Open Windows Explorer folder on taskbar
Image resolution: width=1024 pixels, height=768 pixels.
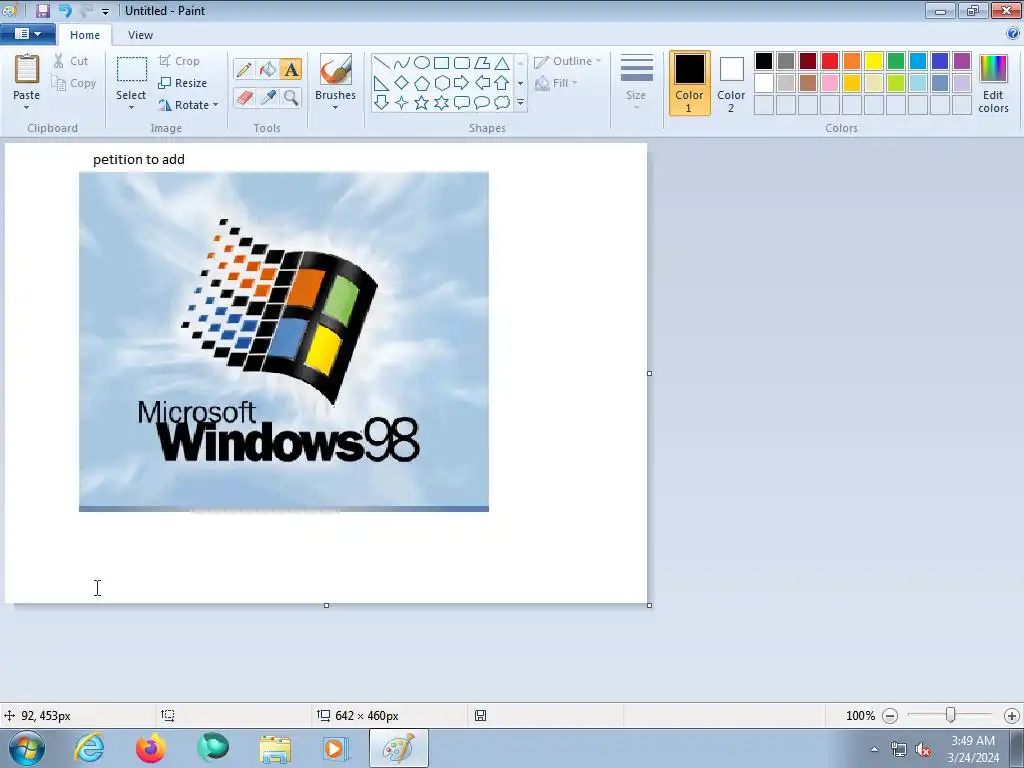tap(275, 748)
